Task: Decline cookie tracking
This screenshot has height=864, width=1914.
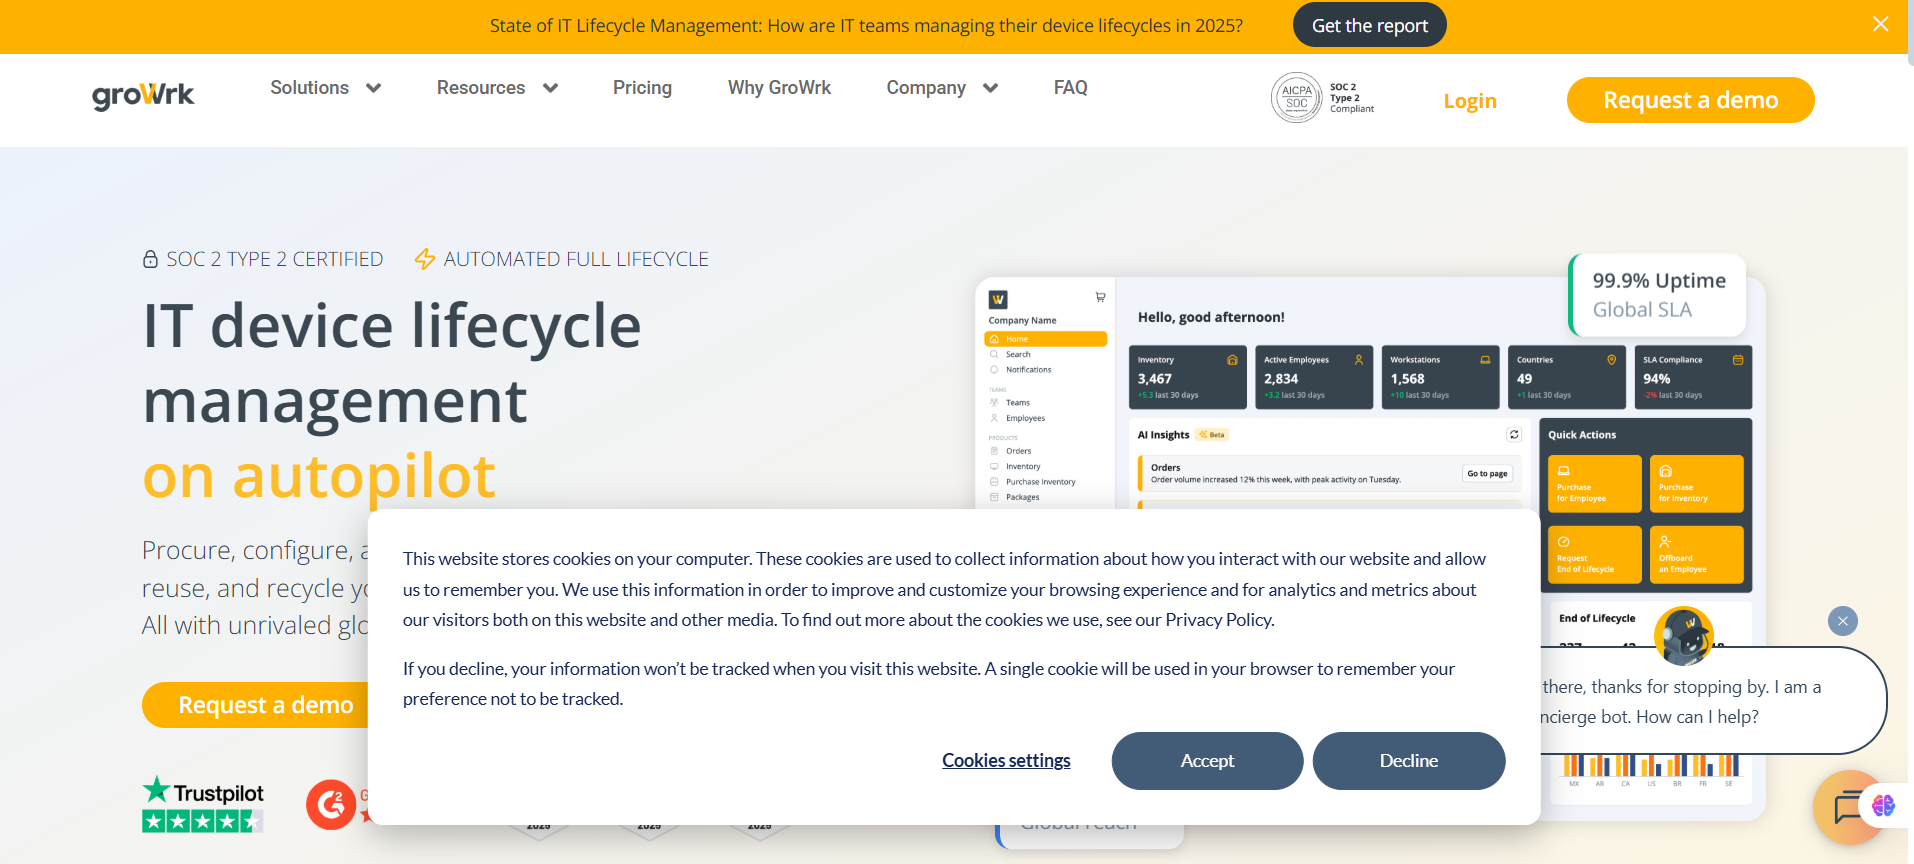Action: [x=1408, y=761]
